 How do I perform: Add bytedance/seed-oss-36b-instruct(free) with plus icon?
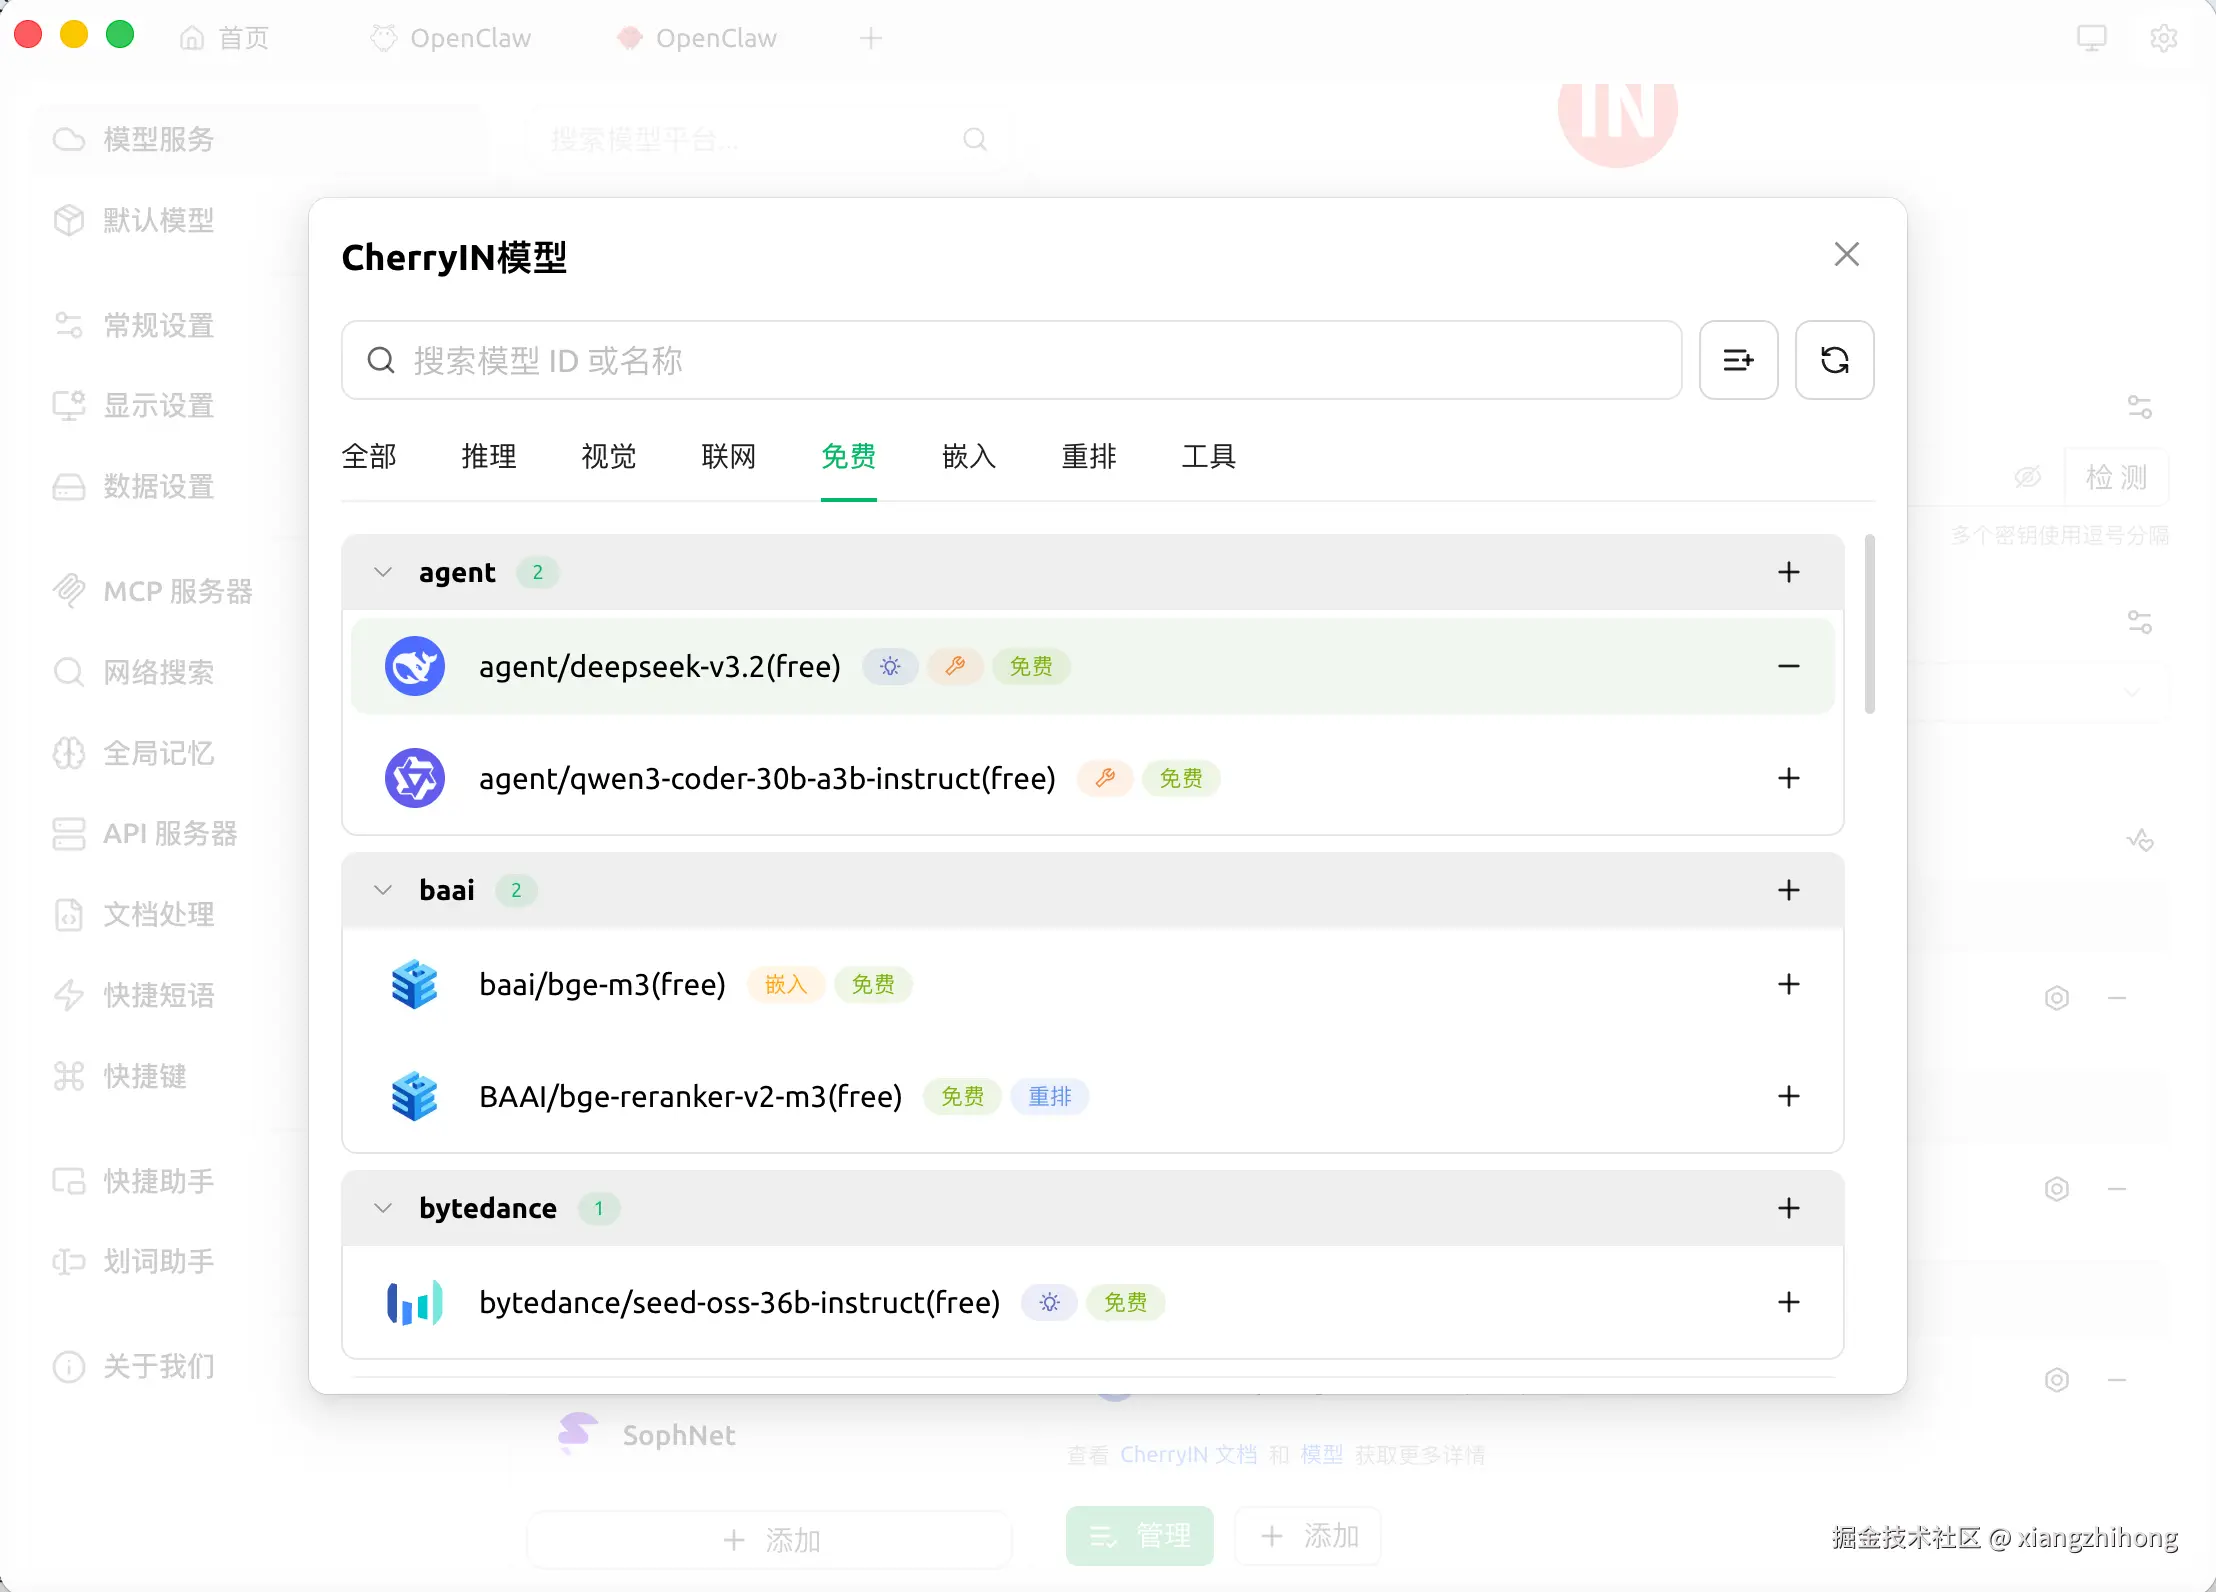point(1788,1302)
